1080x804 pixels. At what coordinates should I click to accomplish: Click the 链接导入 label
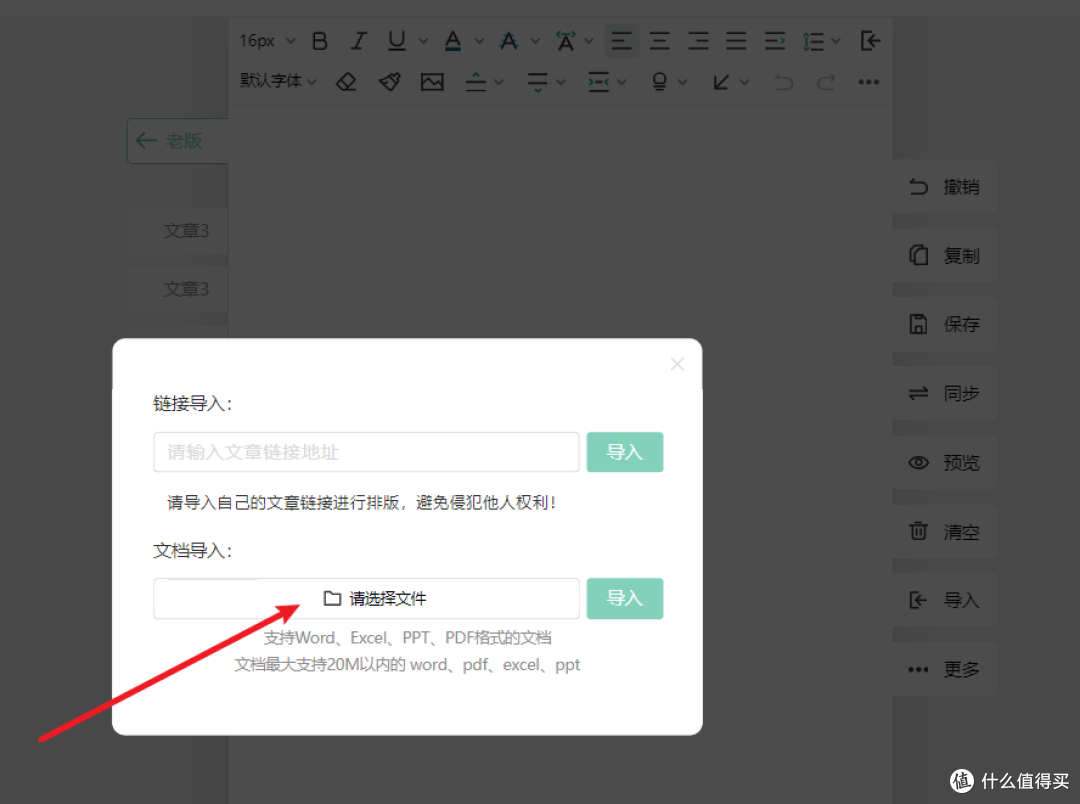click(x=192, y=404)
